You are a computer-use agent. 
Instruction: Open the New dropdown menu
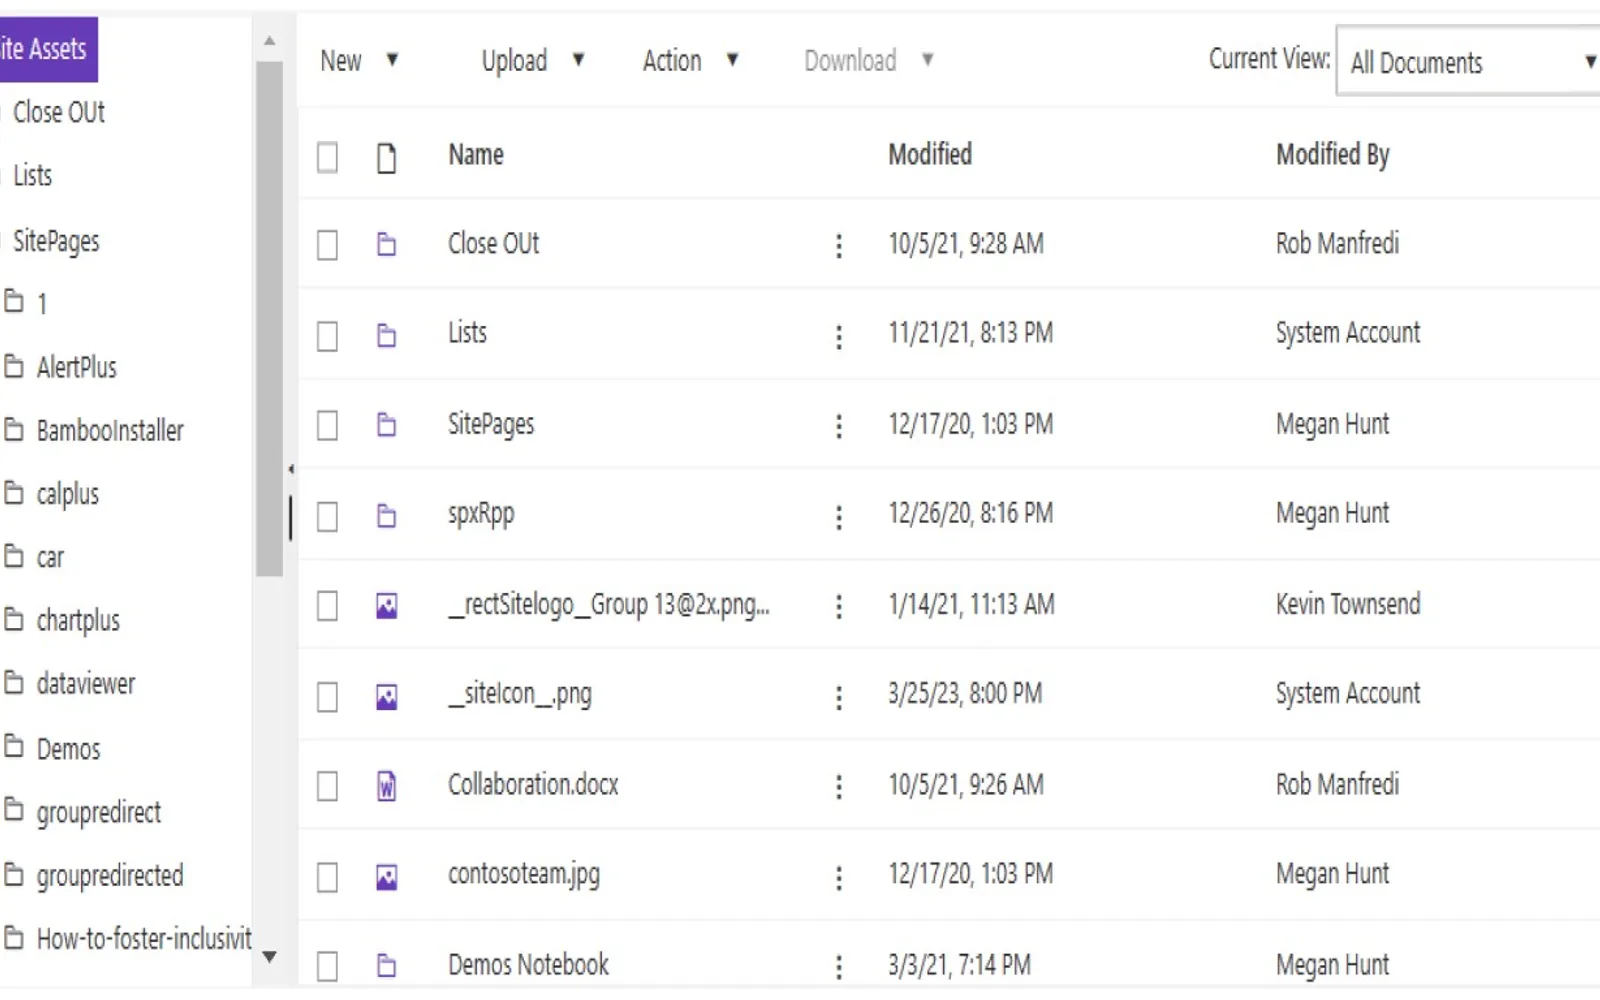pyautogui.click(x=360, y=60)
